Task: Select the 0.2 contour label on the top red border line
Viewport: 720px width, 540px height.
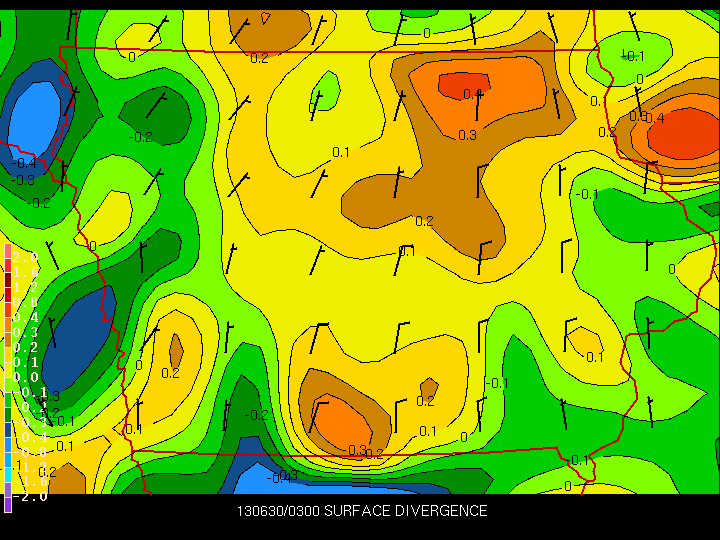Action: pyautogui.click(x=259, y=58)
